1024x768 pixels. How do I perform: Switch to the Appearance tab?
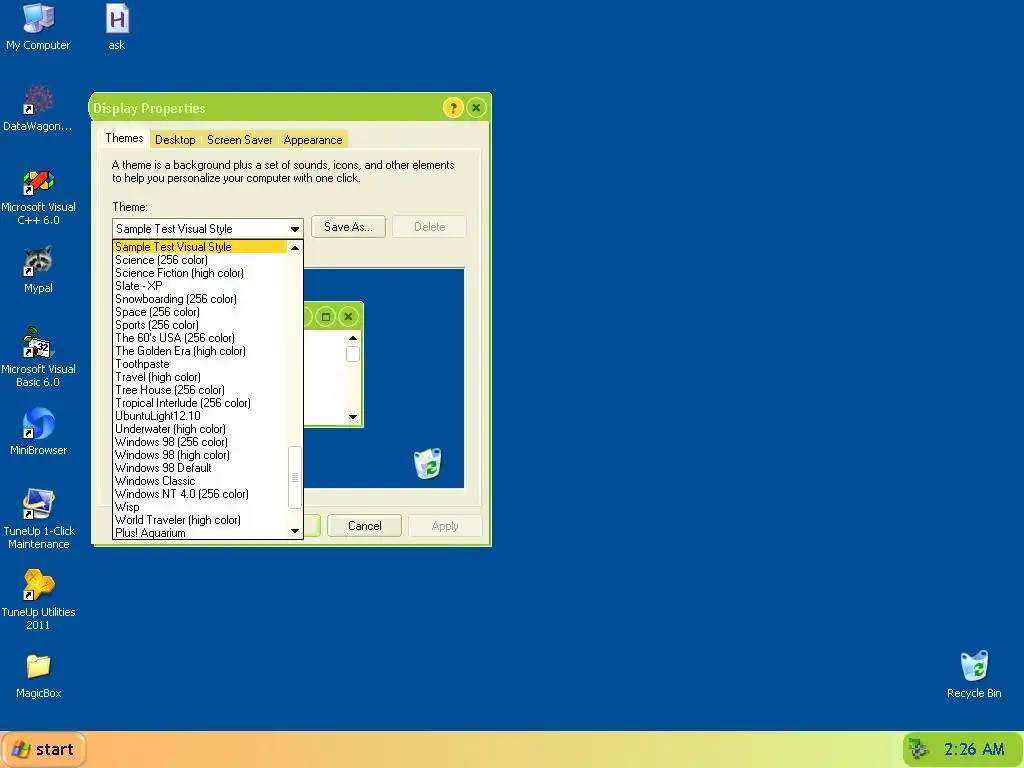coord(313,140)
